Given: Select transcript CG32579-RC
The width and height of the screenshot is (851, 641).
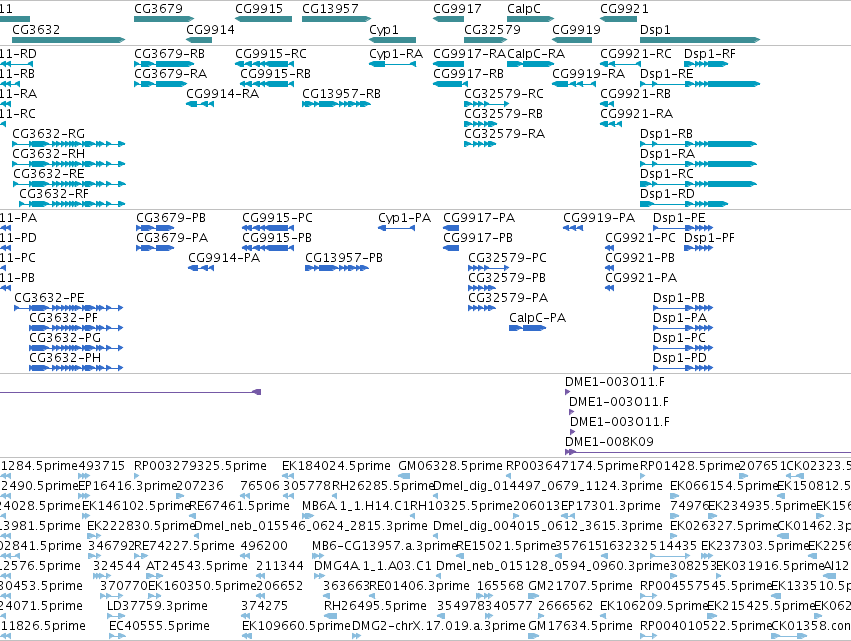Looking at the screenshot, I should (487, 104).
